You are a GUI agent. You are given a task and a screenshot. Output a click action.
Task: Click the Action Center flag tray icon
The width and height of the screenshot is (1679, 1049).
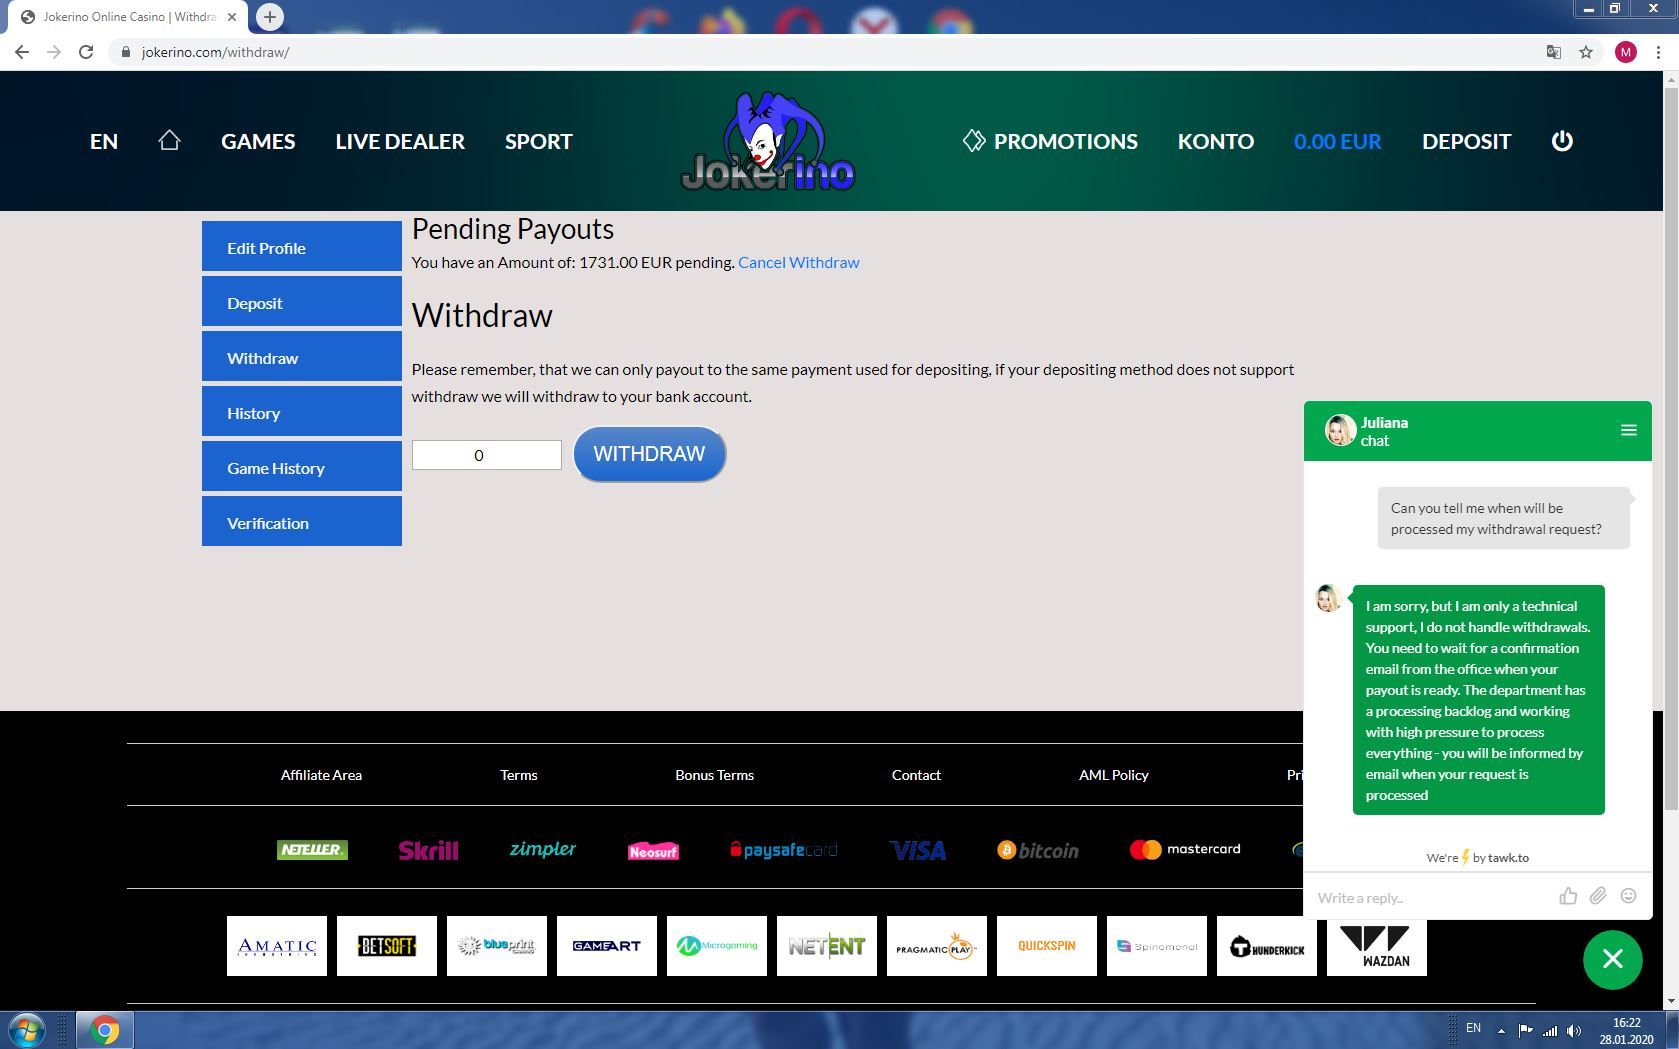coord(1525,1031)
